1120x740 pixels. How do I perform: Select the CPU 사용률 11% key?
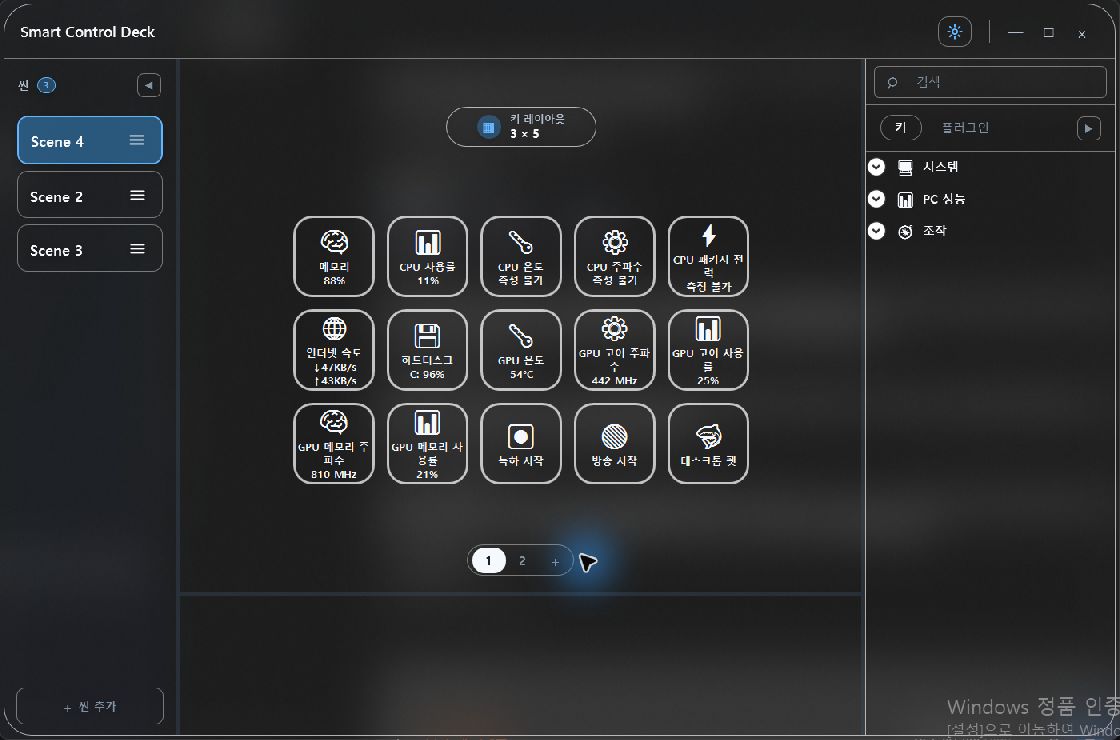click(427, 256)
